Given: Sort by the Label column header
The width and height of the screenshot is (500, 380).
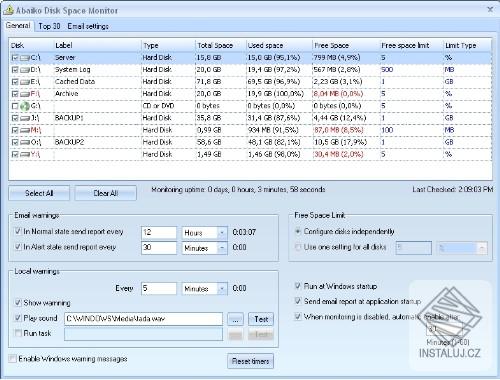Looking at the screenshot, I should coord(97,45).
